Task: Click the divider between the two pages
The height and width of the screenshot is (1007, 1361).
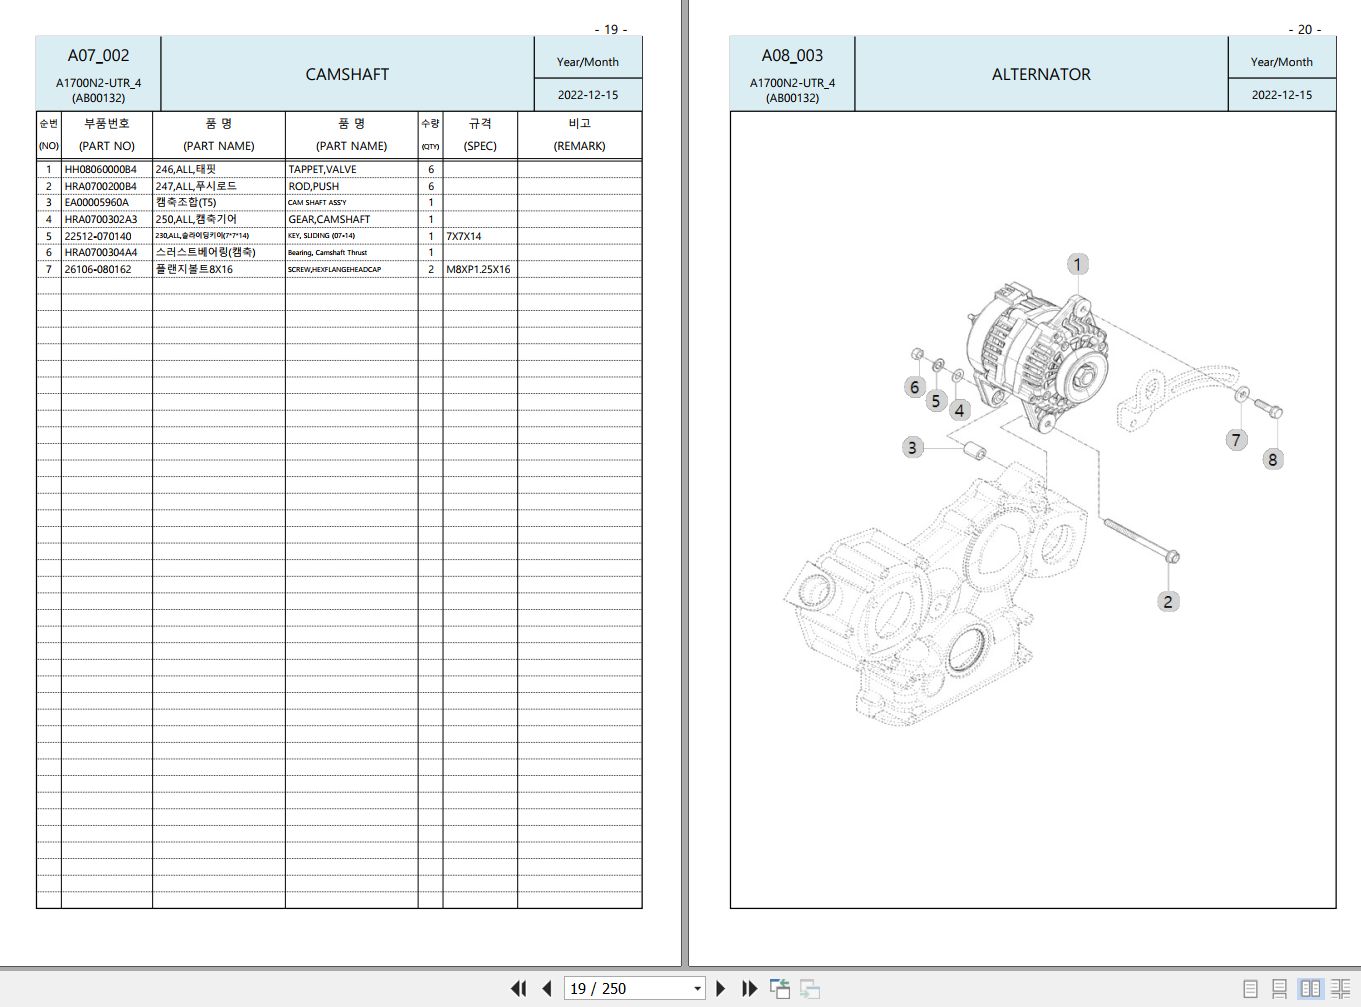Action: click(x=685, y=480)
